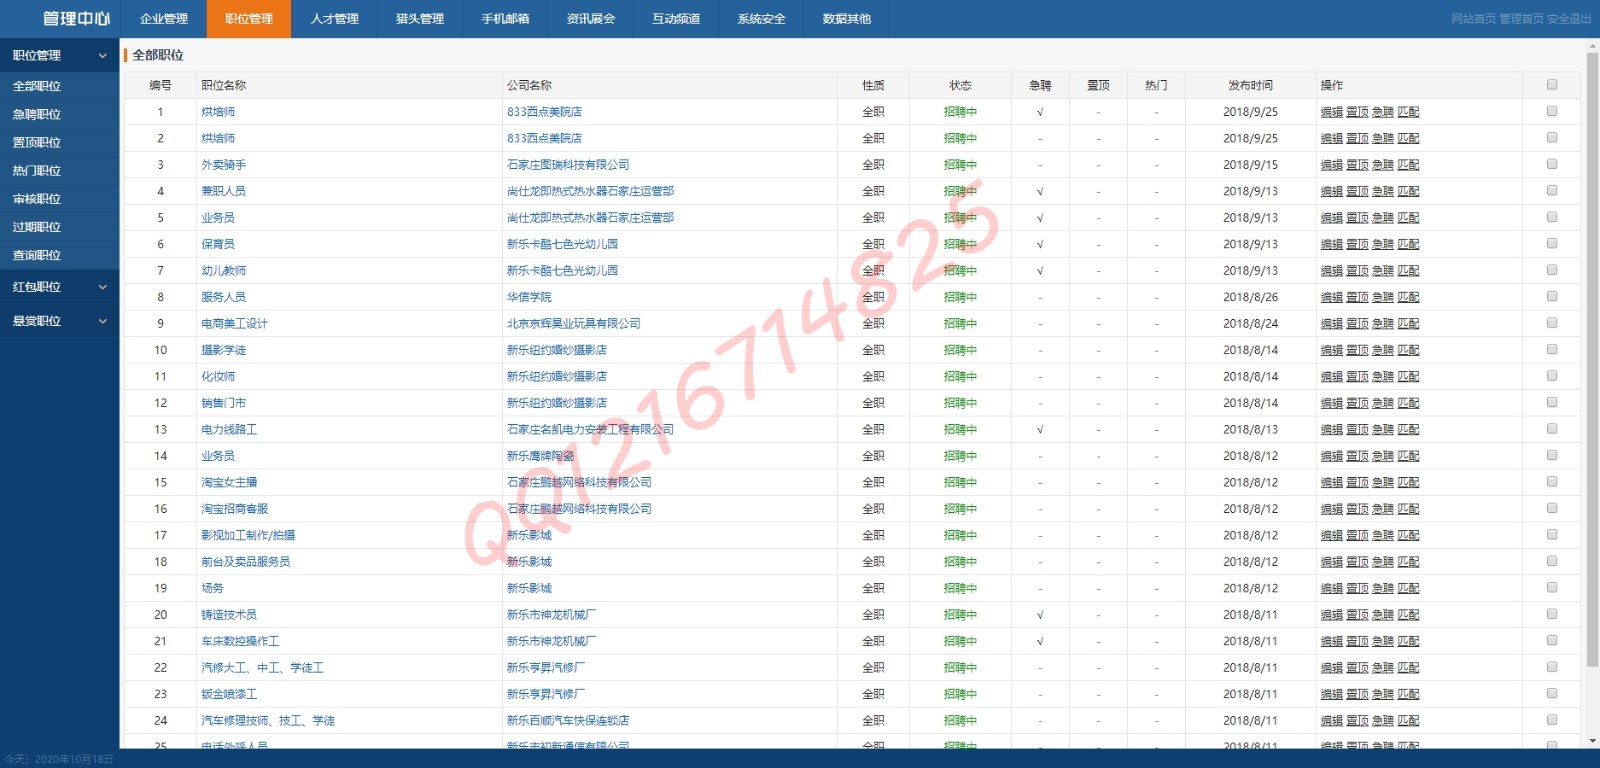The height and width of the screenshot is (768, 1600).
Task: Open company 新乐百顺汽车快保连锁店 link
Action: [x=568, y=720]
